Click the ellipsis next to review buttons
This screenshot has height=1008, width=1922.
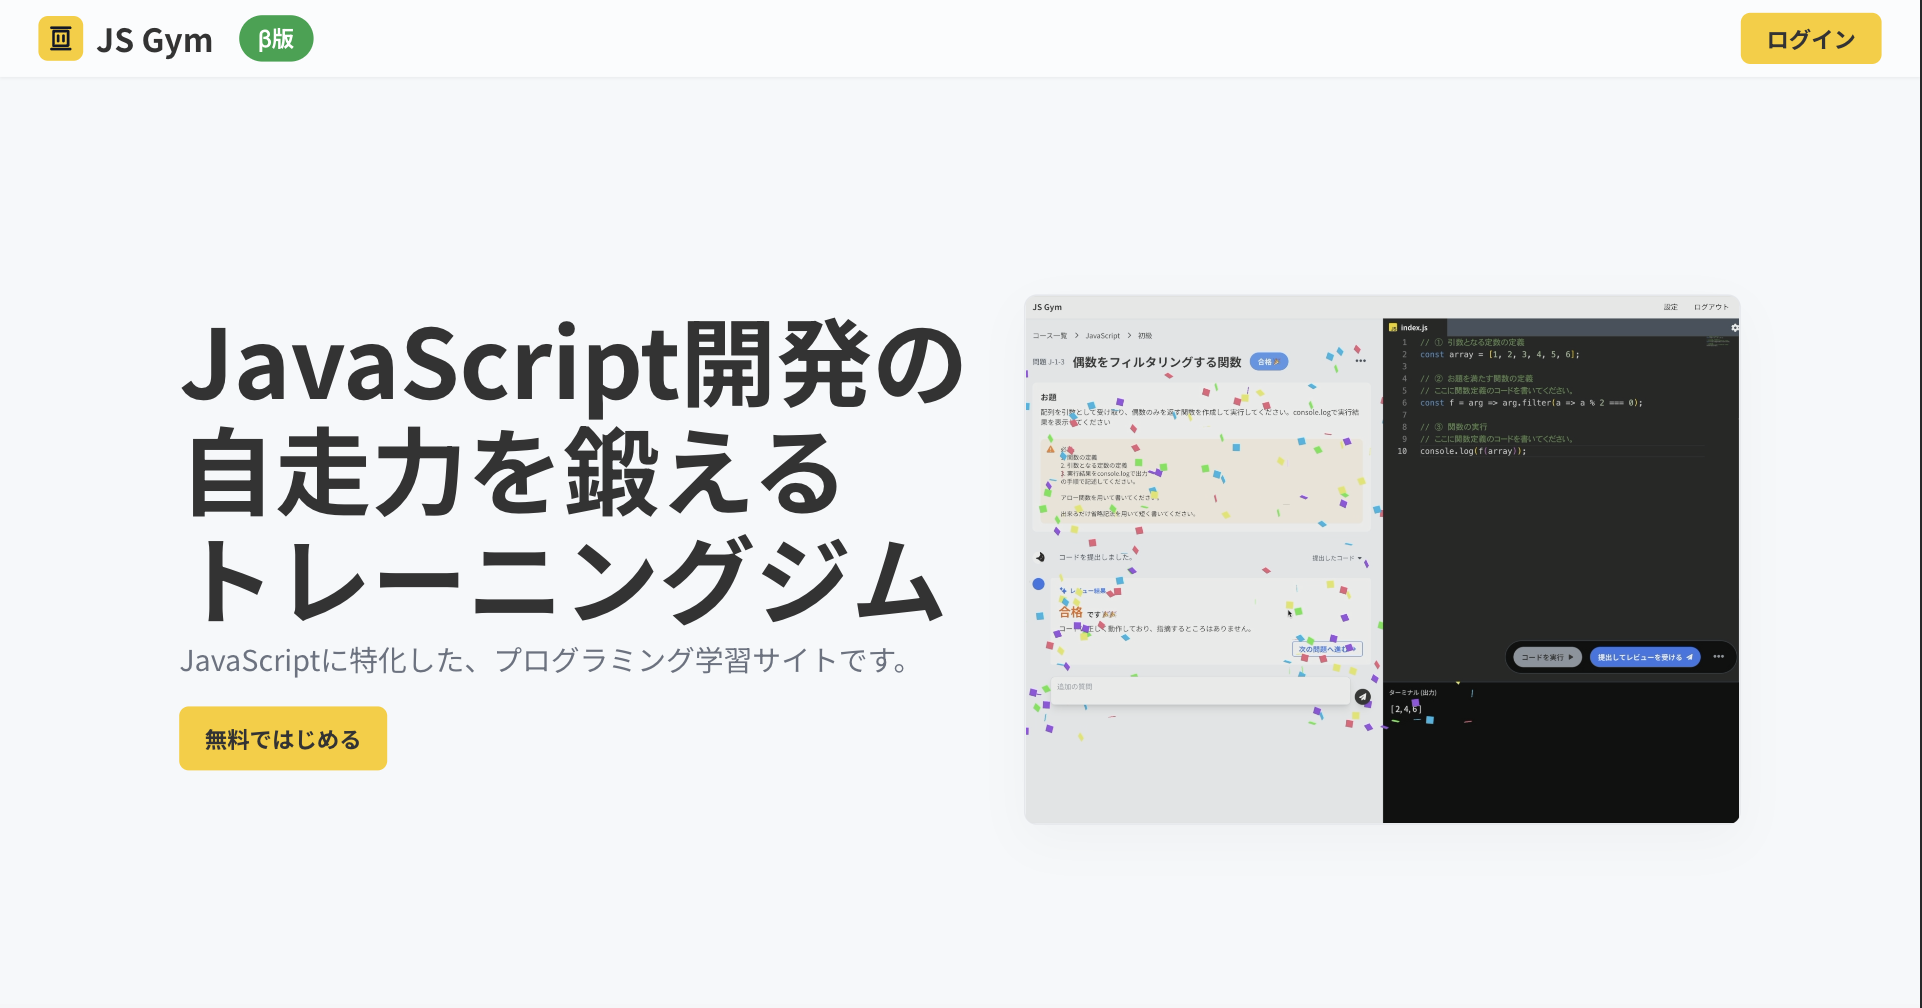point(1719,657)
